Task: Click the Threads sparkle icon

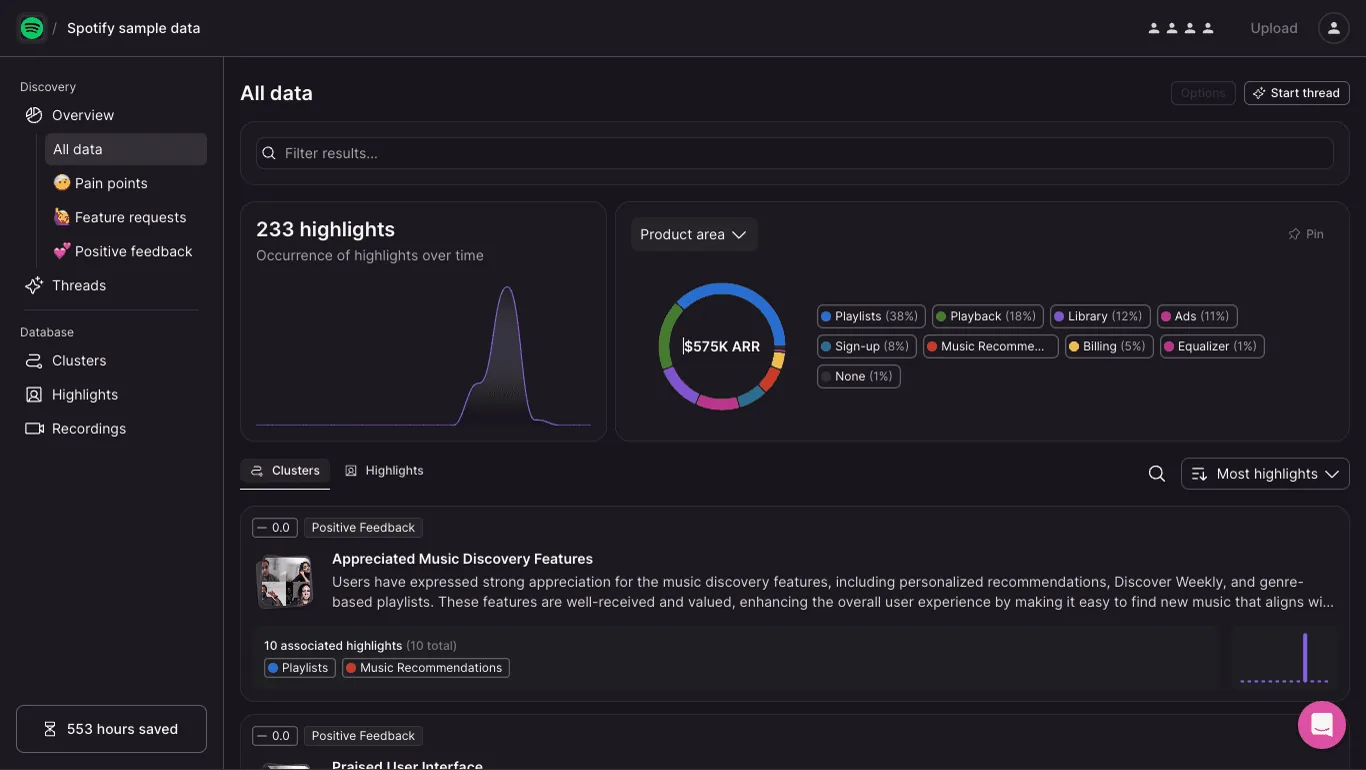Action: point(34,285)
